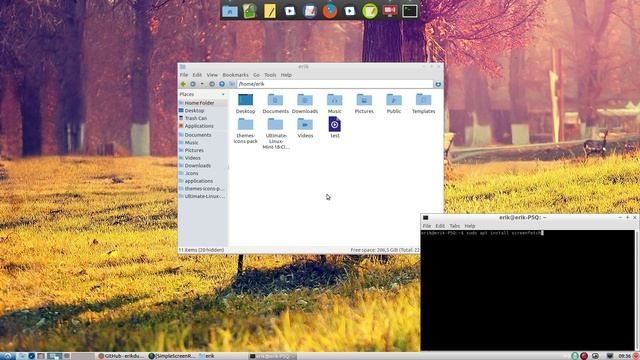This screenshot has height=360, width=640.
Task: Select the Documents folder icon
Action: coord(276,100)
